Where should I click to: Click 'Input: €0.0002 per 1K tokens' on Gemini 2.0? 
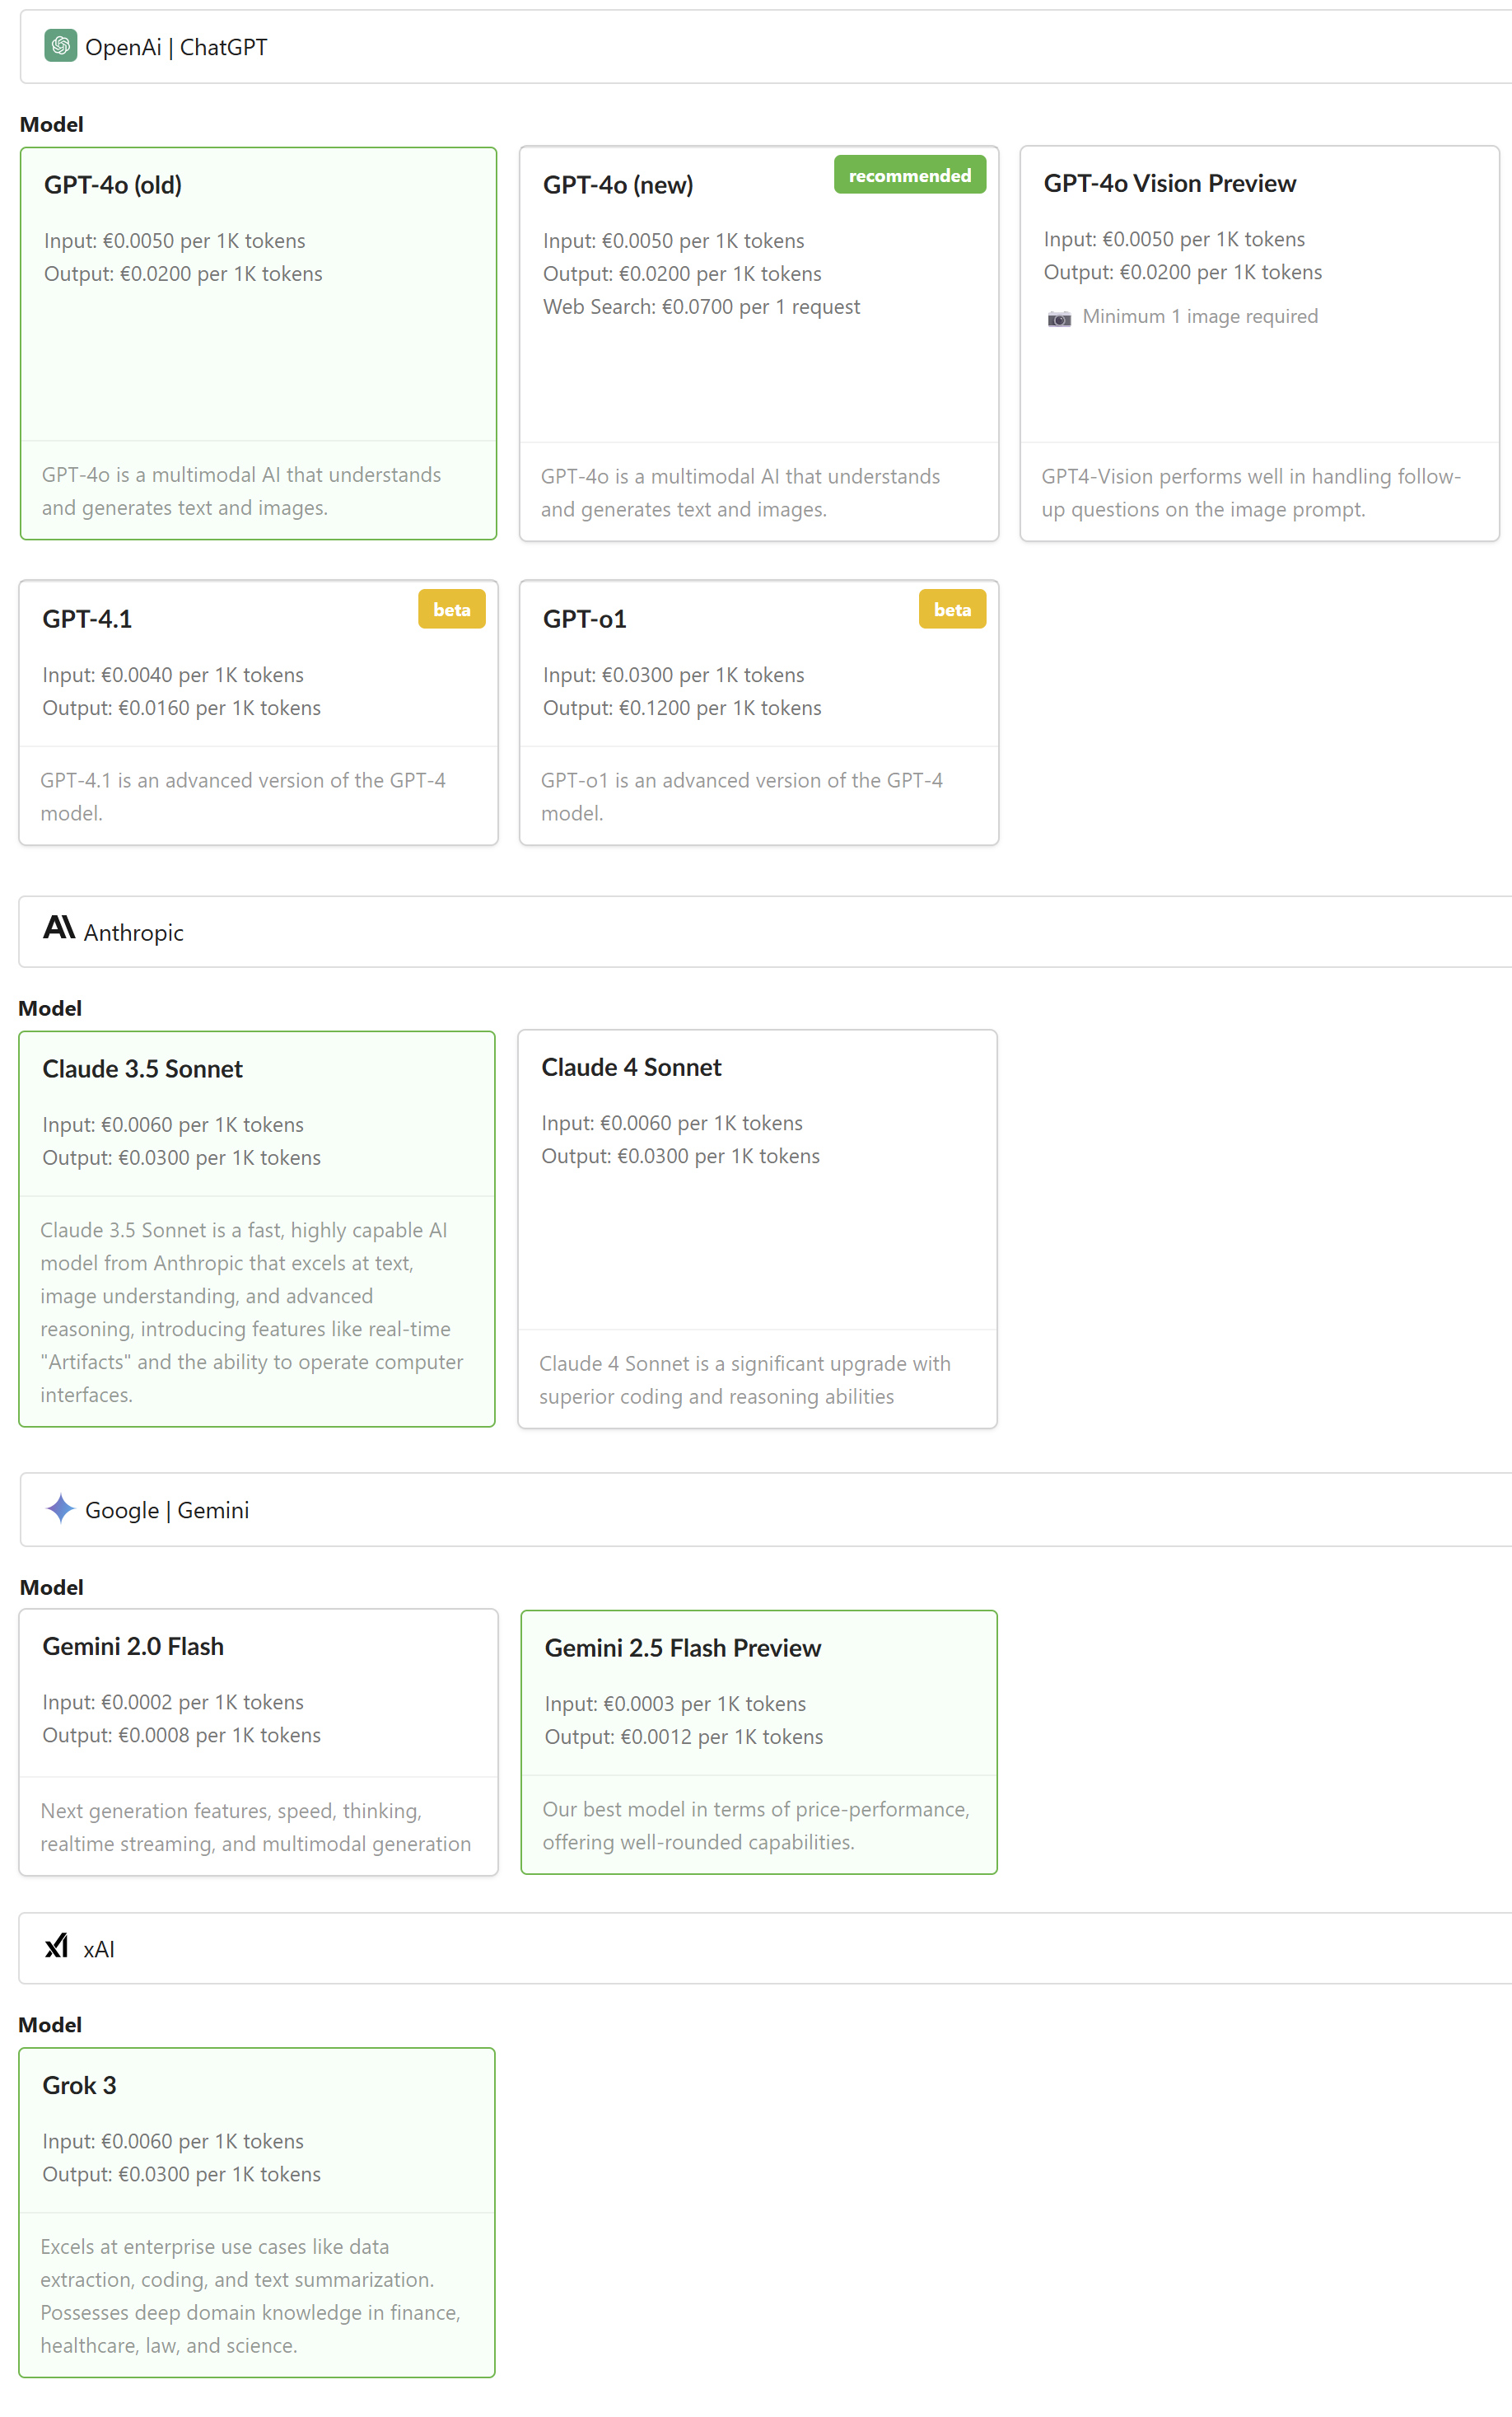(173, 1702)
